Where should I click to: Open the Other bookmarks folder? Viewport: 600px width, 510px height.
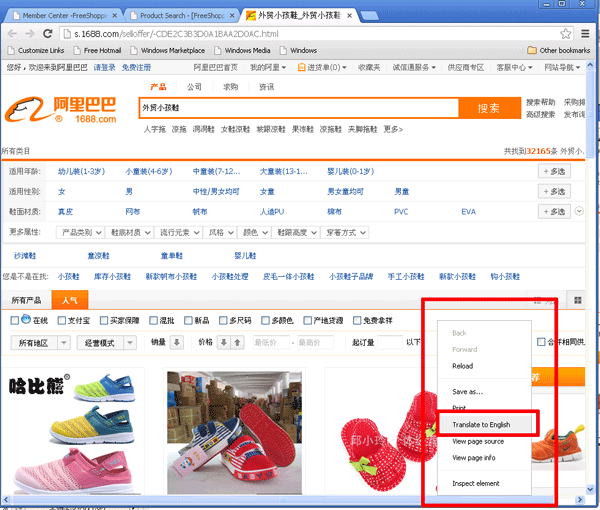558,50
